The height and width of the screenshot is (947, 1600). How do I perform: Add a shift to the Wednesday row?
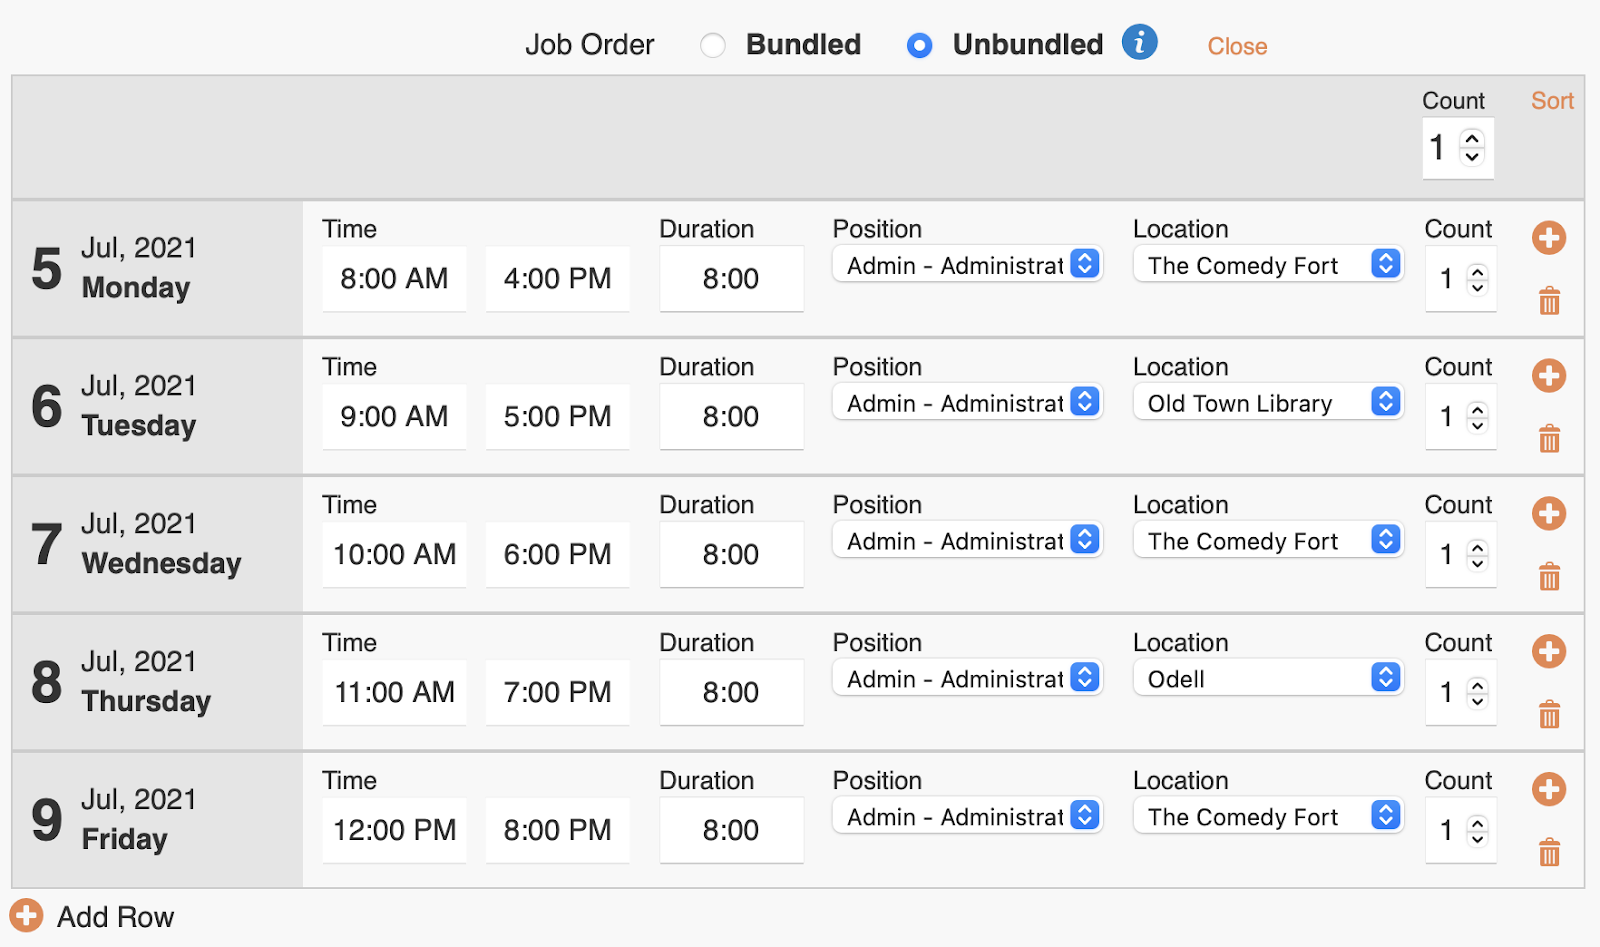[1549, 514]
